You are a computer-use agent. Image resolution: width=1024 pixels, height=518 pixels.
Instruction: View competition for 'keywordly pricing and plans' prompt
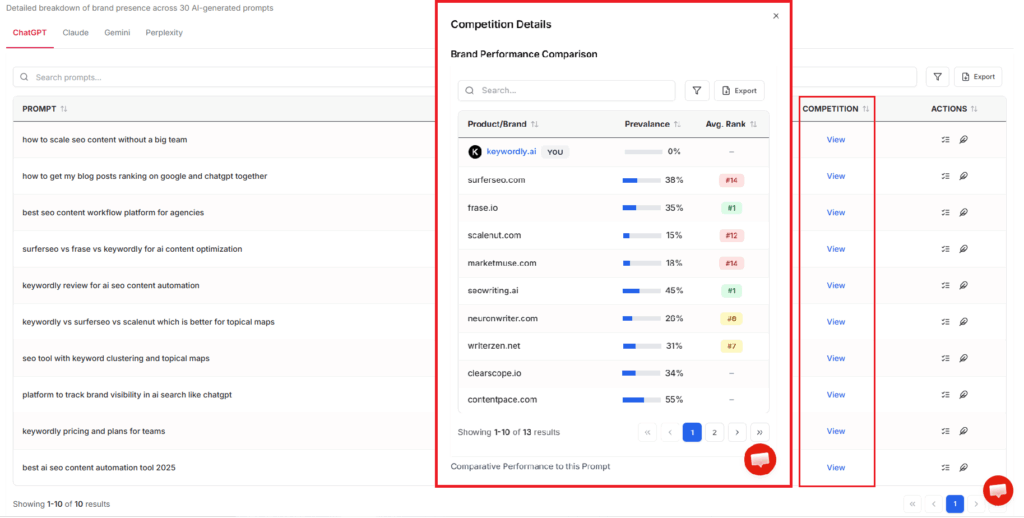tap(836, 431)
